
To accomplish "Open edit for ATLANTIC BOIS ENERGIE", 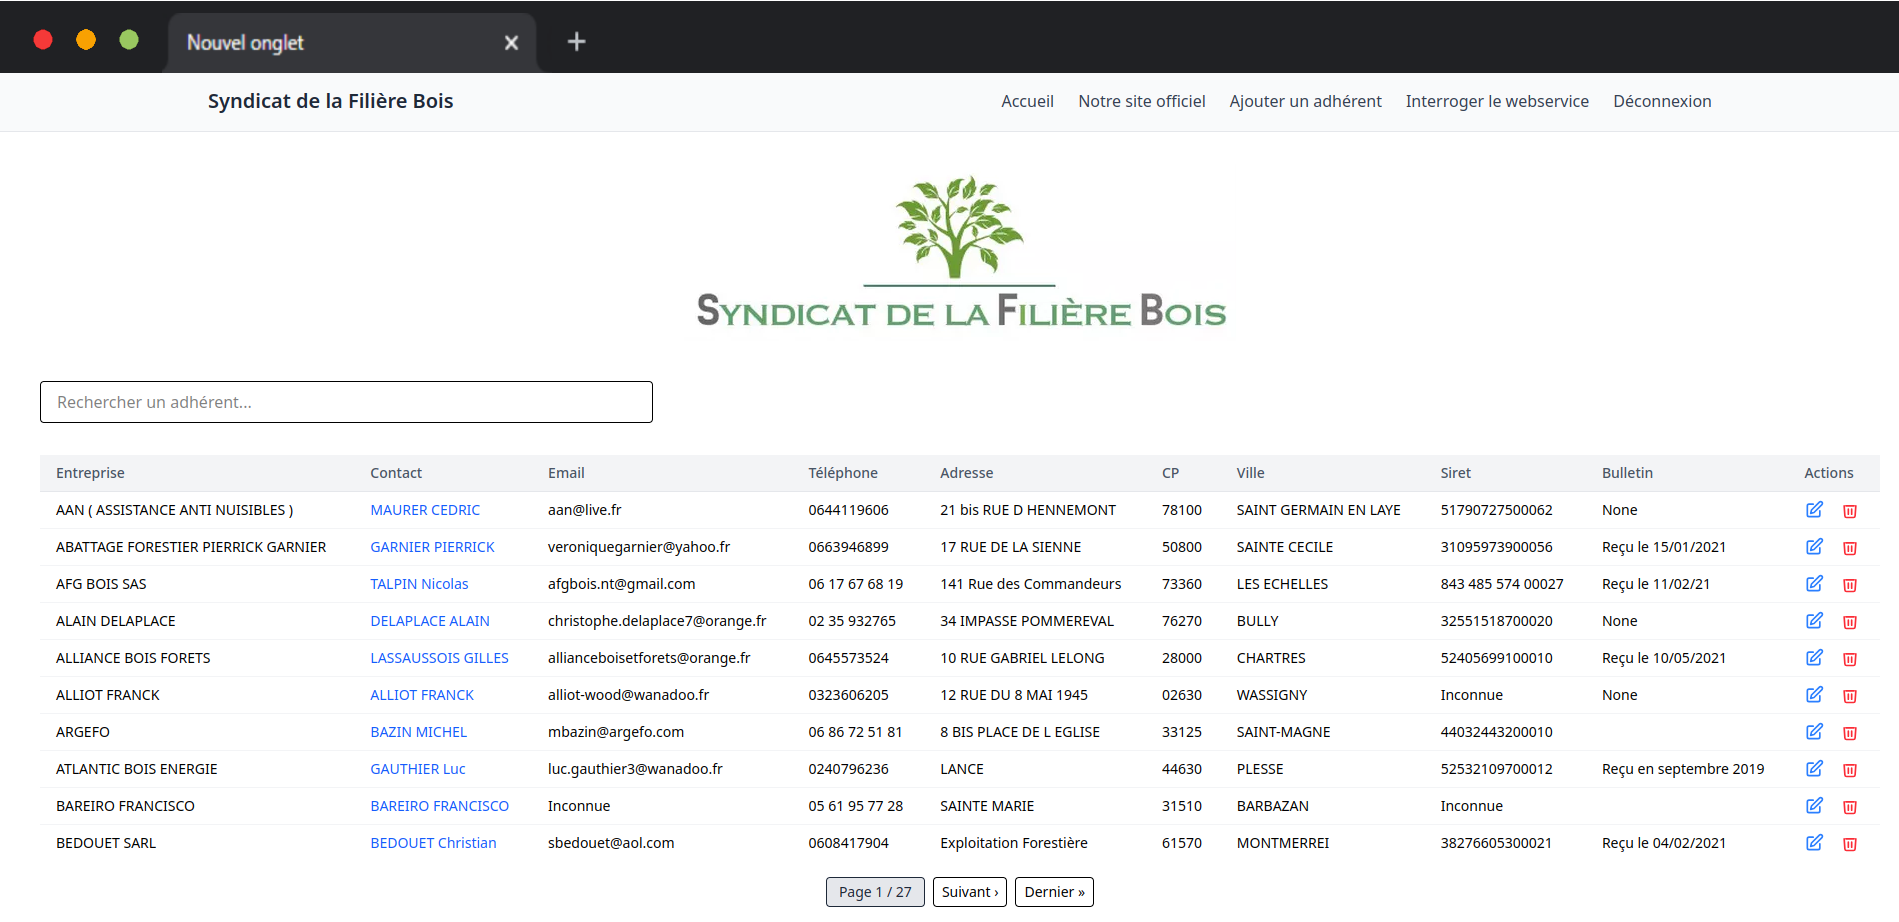I will [1814, 769].
